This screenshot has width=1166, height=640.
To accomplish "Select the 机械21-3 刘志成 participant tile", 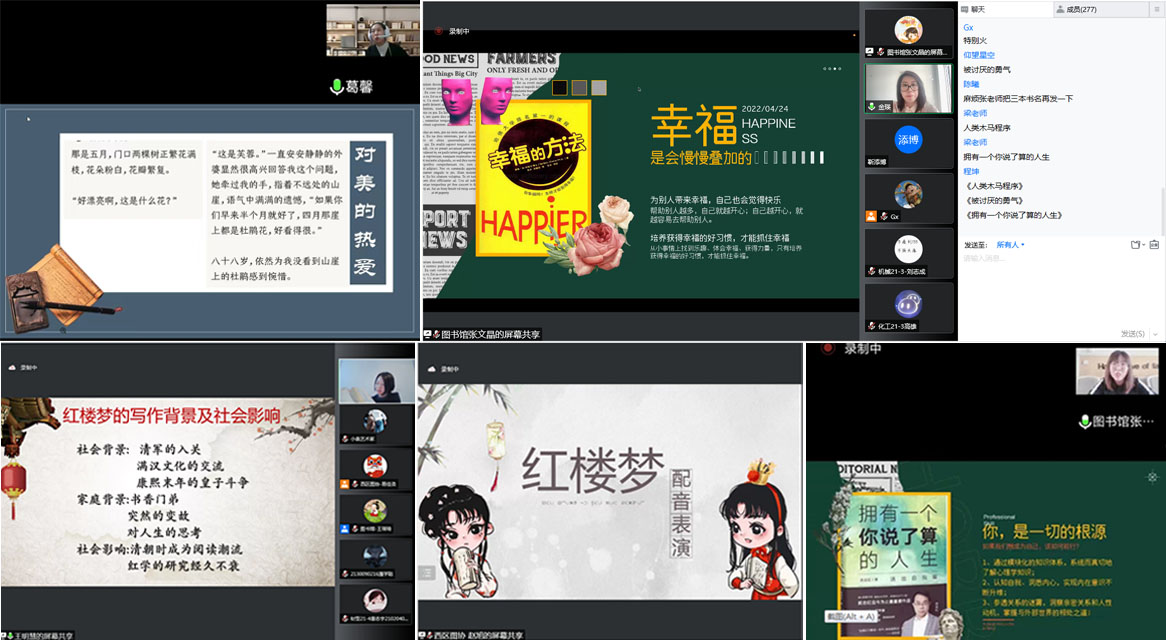I will pyautogui.click(x=908, y=252).
